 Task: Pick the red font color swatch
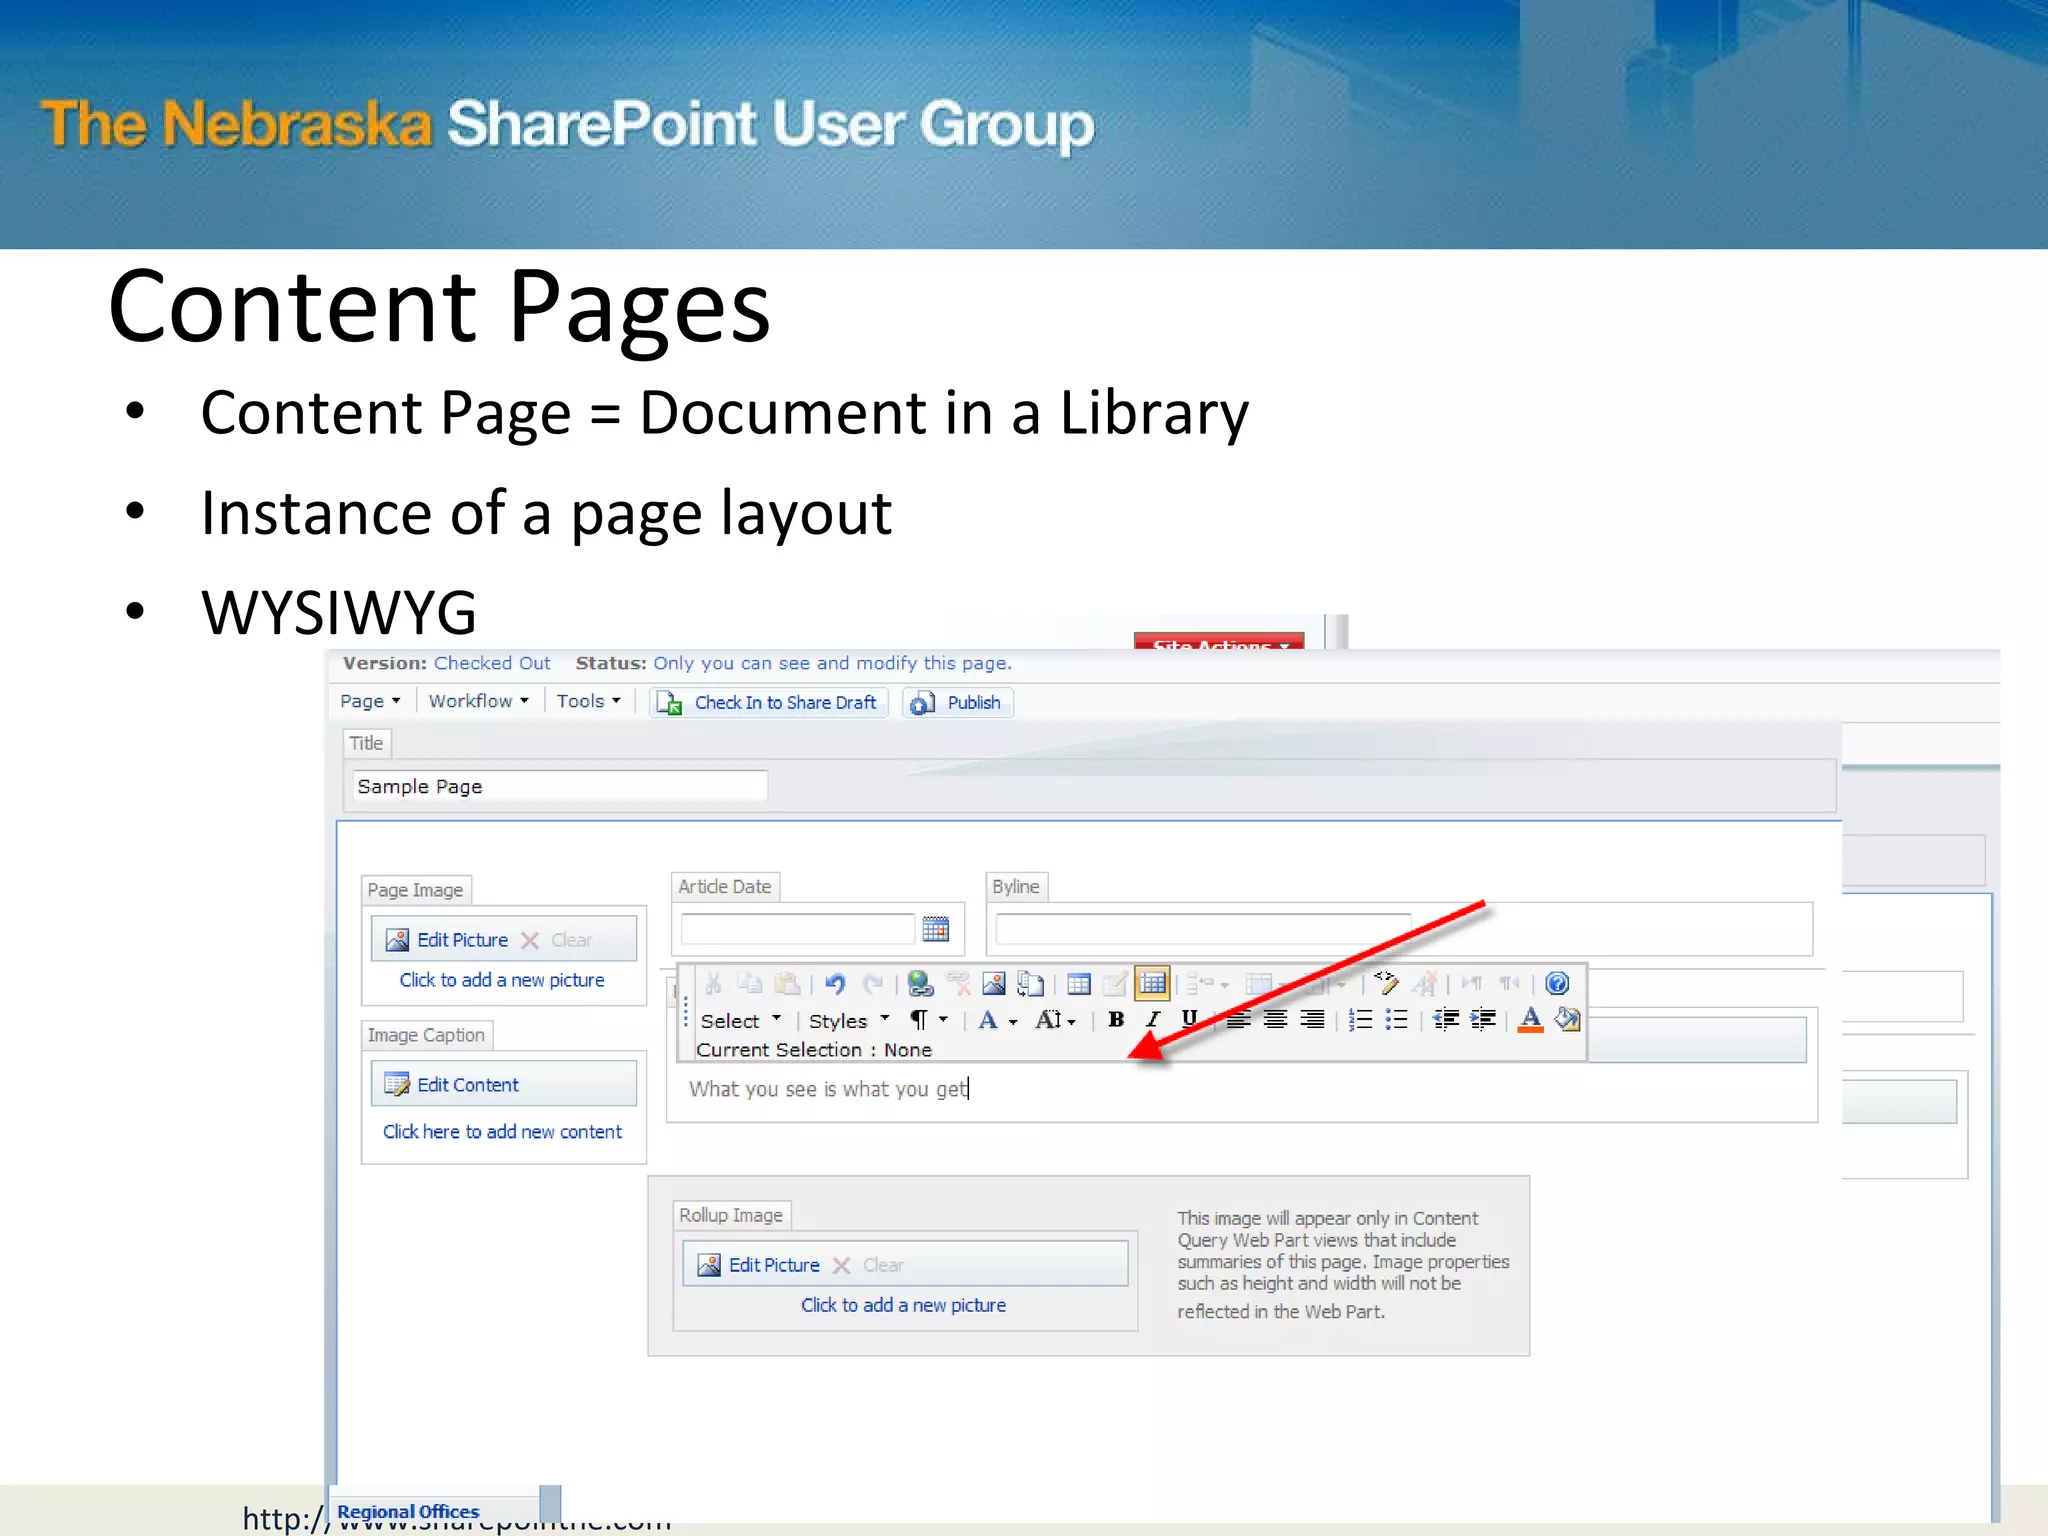tap(1530, 1020)
